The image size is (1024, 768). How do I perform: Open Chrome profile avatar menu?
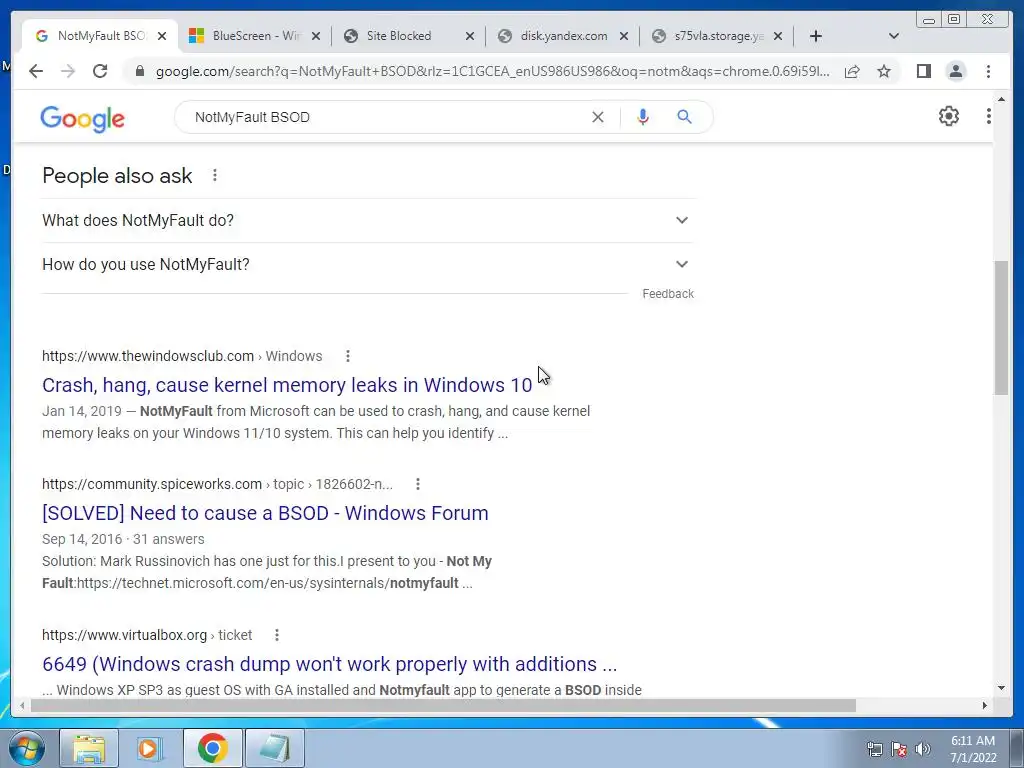(955, 71)
